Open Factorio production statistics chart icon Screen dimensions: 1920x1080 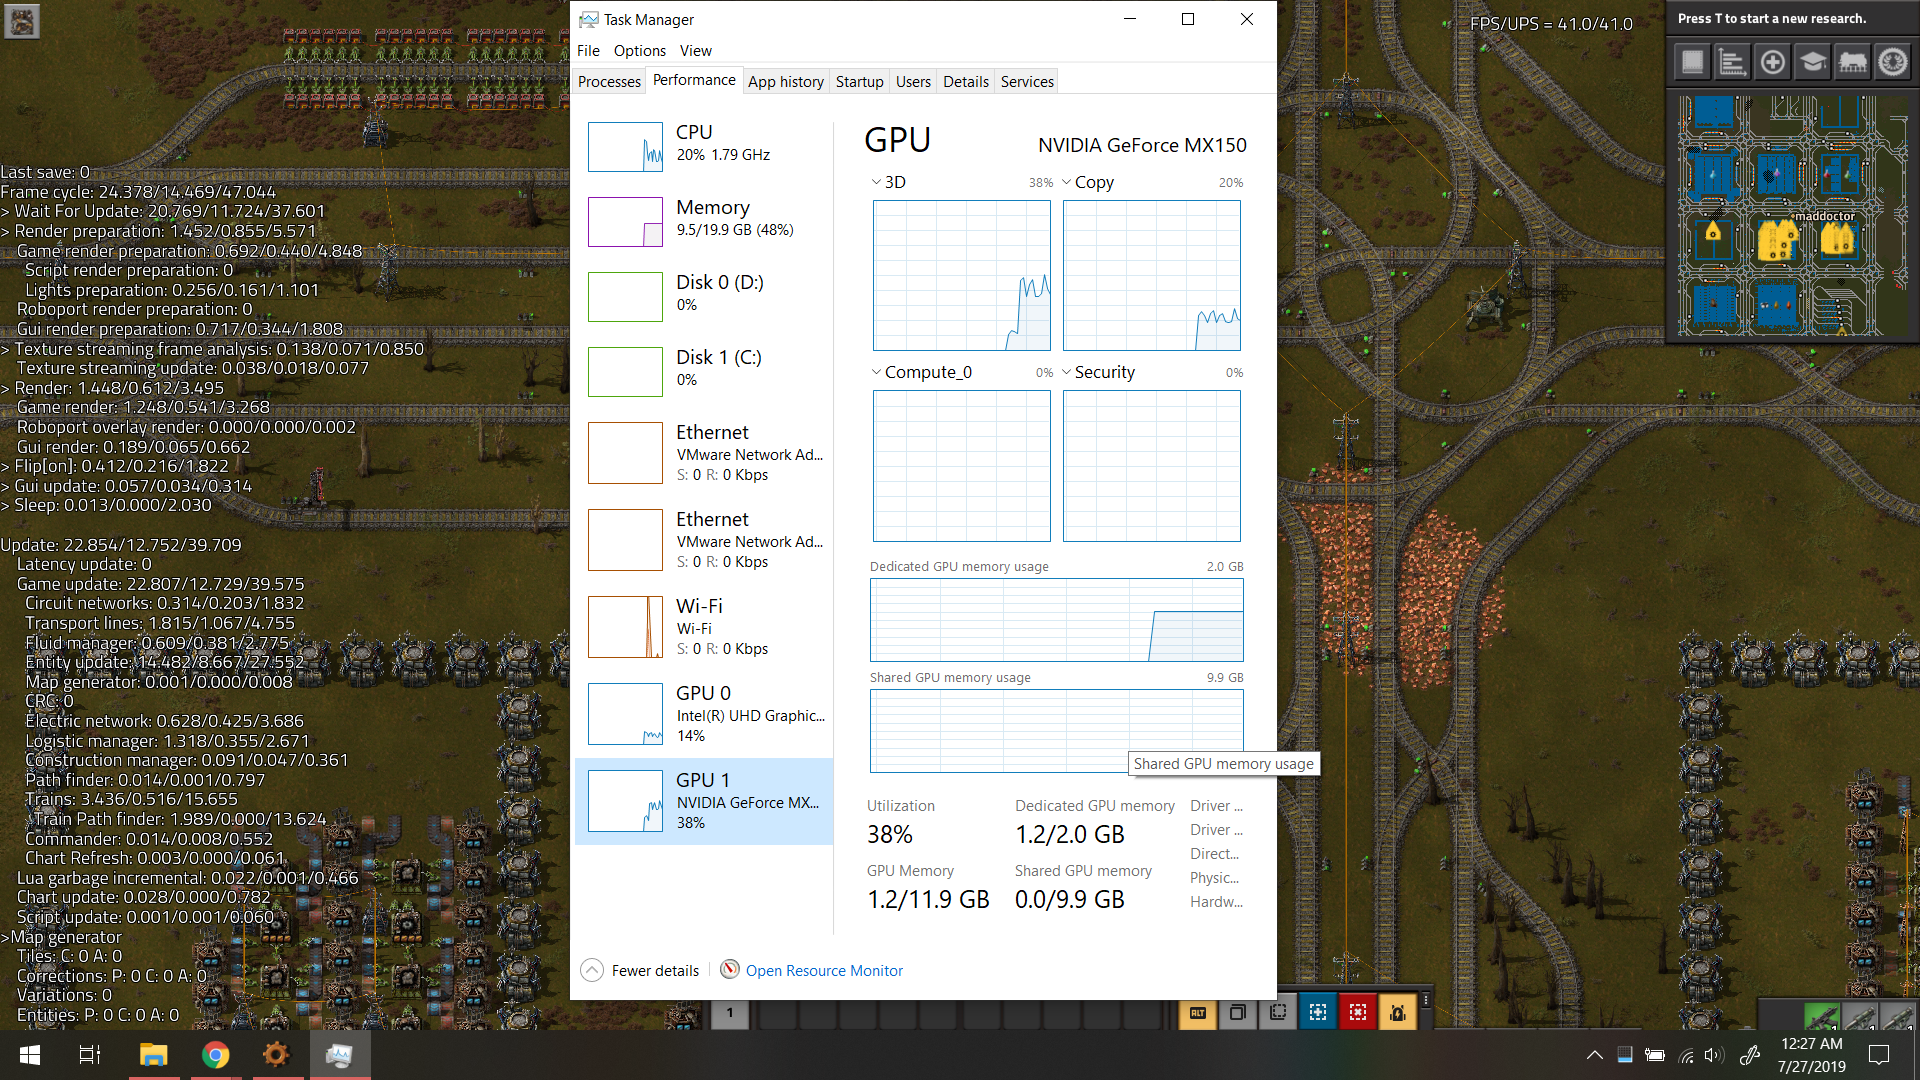click(1733, 62)
